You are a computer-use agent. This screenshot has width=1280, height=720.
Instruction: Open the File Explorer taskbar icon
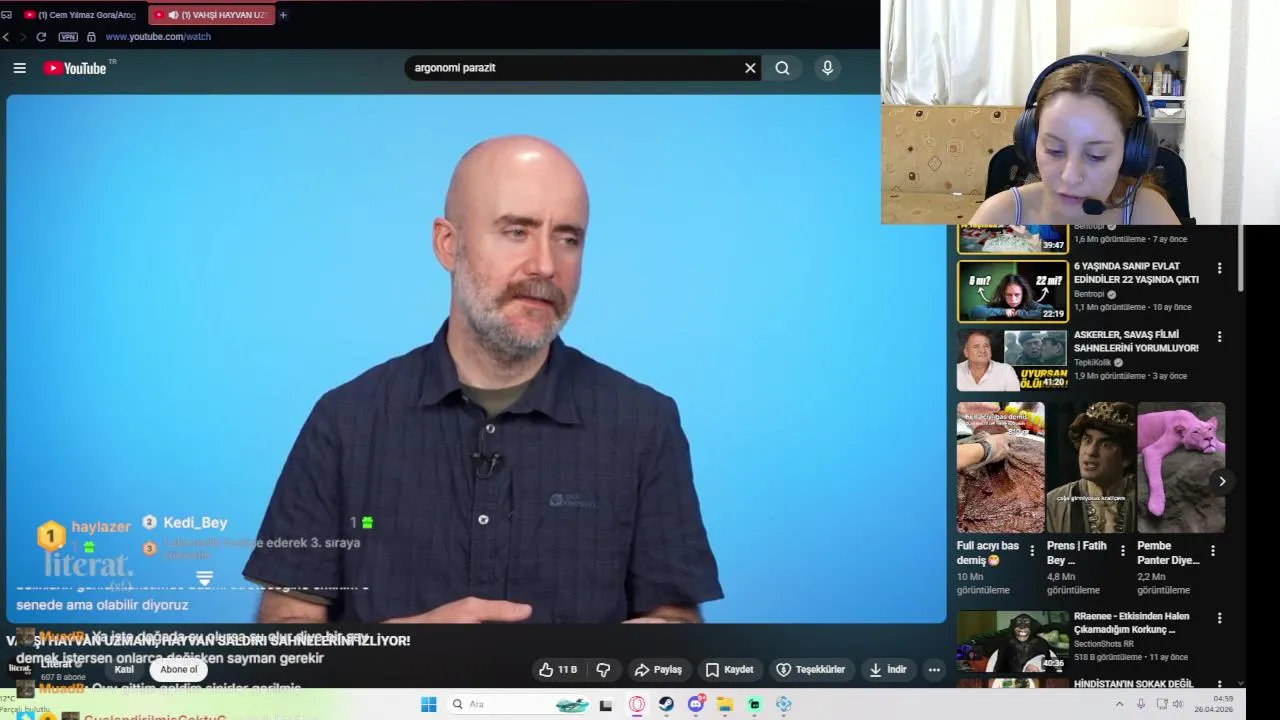[x=725, y=704]
